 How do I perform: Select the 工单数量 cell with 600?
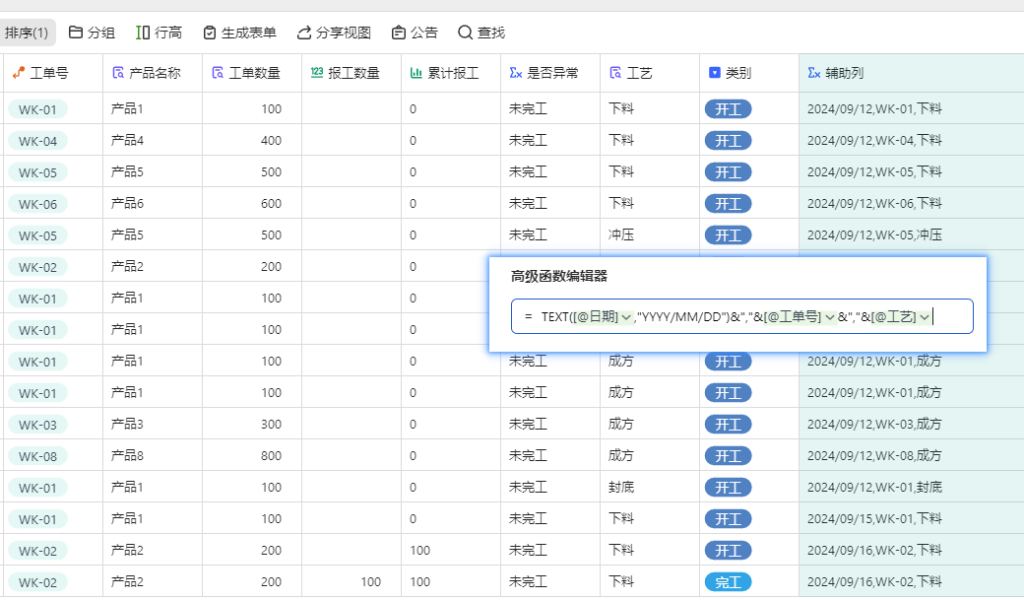click(x=252, y=204)
